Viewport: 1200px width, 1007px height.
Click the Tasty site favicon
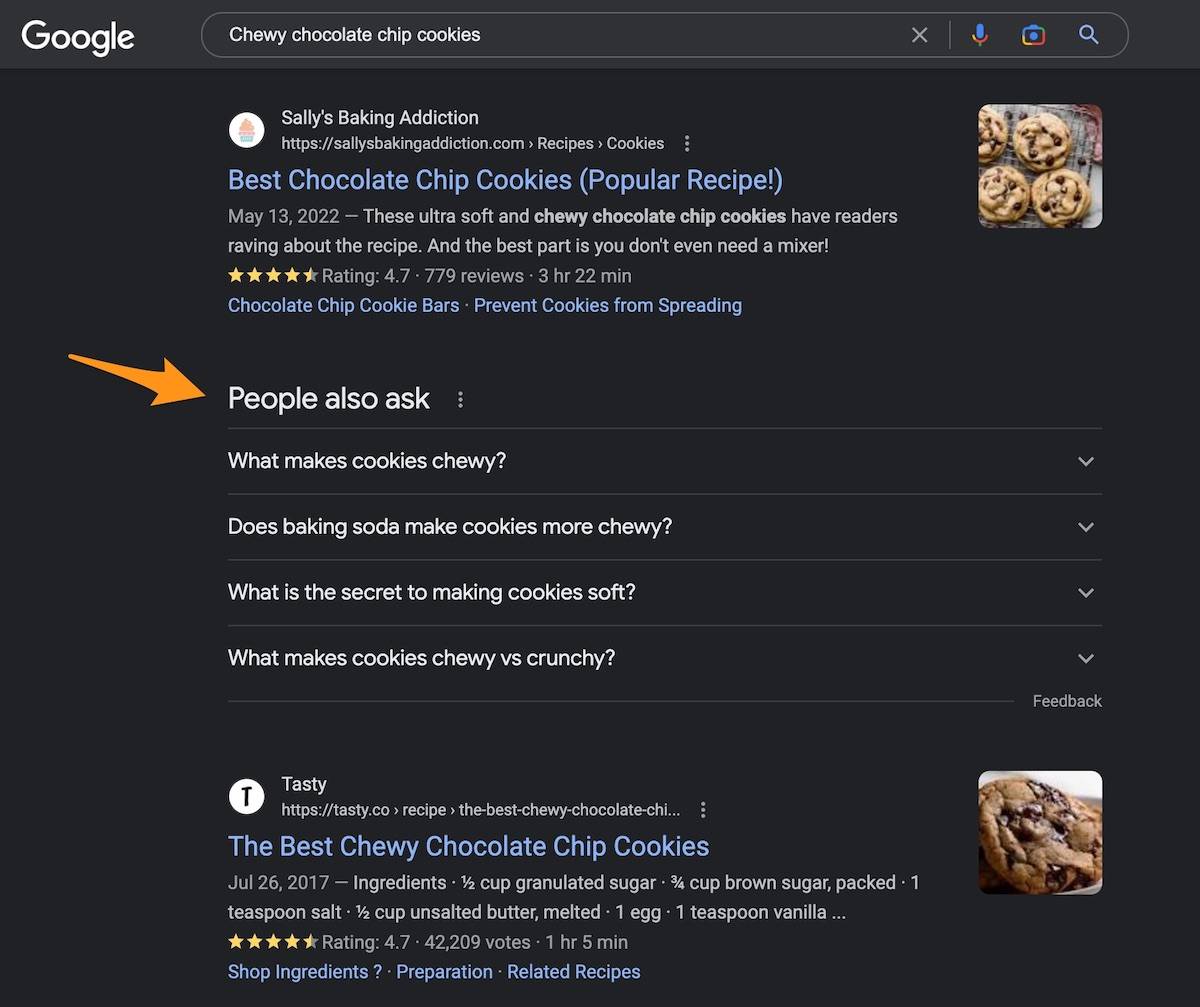tap(246, 797)
